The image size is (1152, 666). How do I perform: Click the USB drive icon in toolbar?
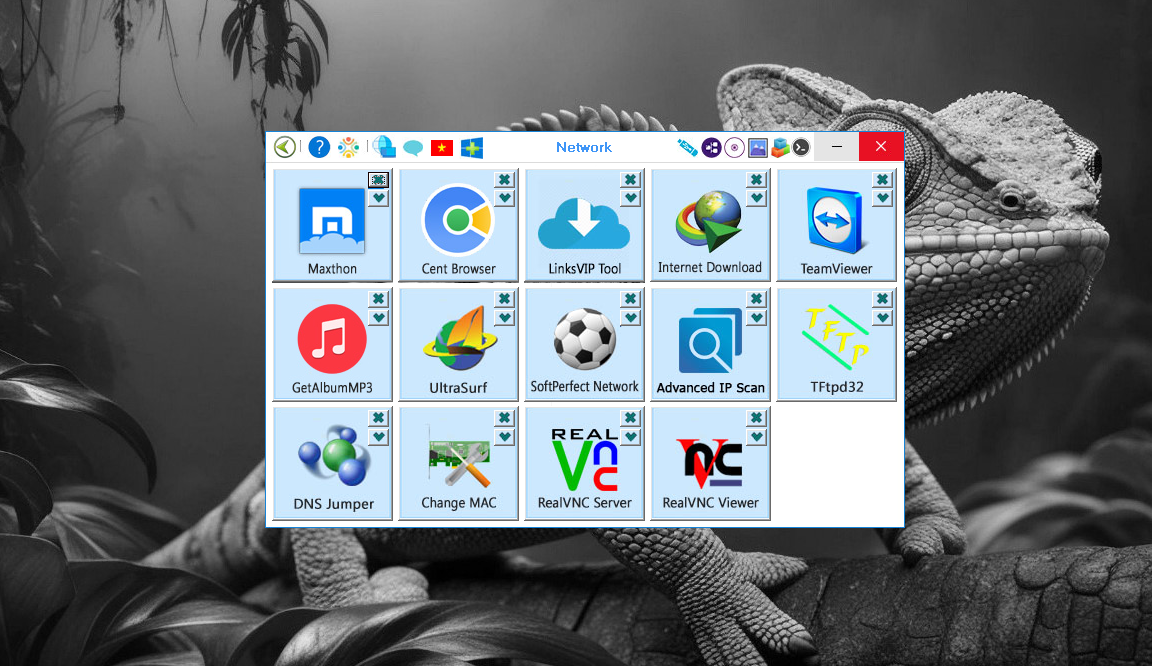(686, 148)
